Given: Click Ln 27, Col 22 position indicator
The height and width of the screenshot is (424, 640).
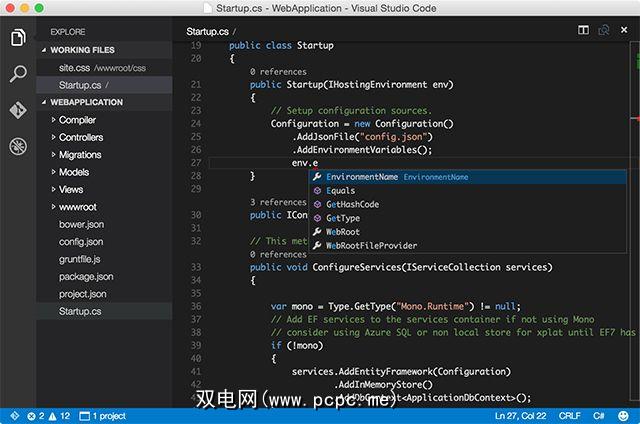Looking at the screenshot, I should [x=520, y=415].
